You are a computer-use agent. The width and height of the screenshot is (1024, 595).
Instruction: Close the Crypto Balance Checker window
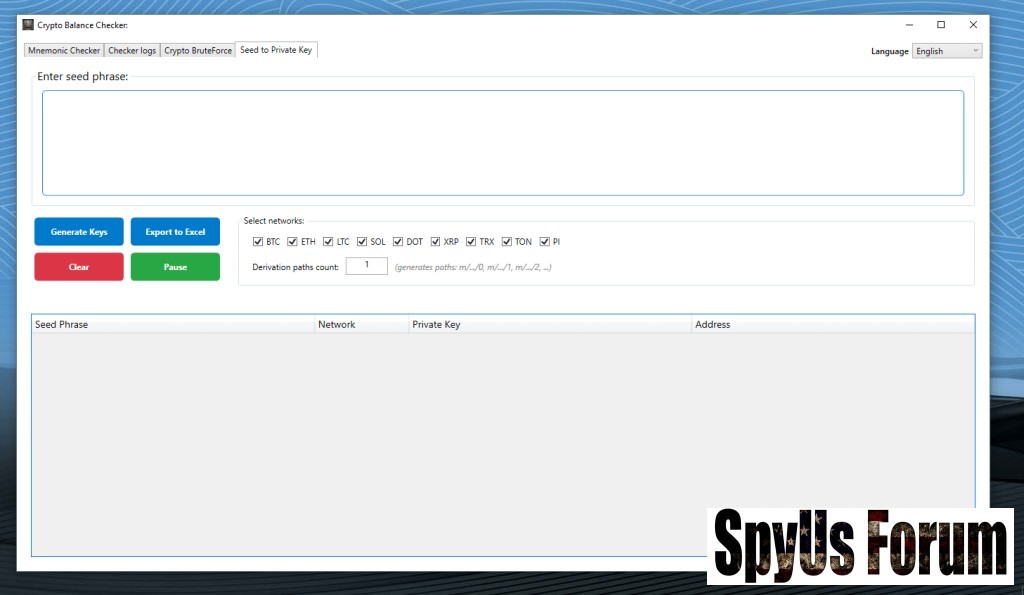coord(973,25)
